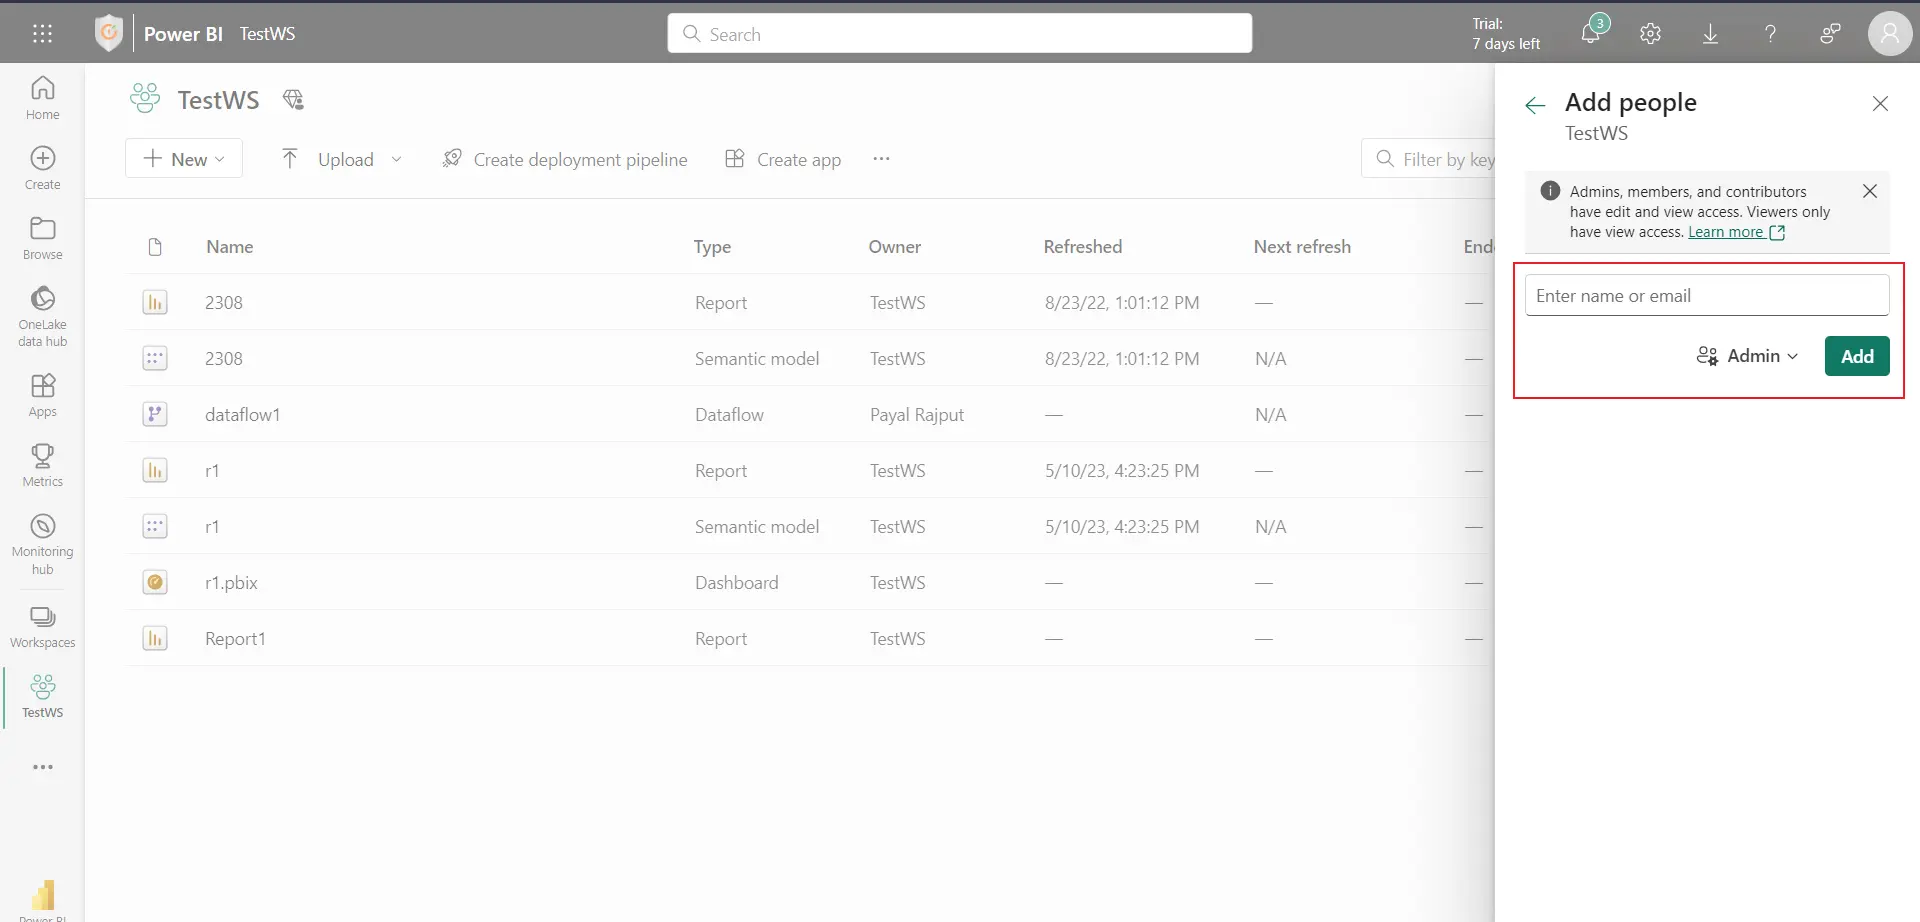Open notifications bell
Viewport: 1920px width, 922px height.
click(1590, 33)
